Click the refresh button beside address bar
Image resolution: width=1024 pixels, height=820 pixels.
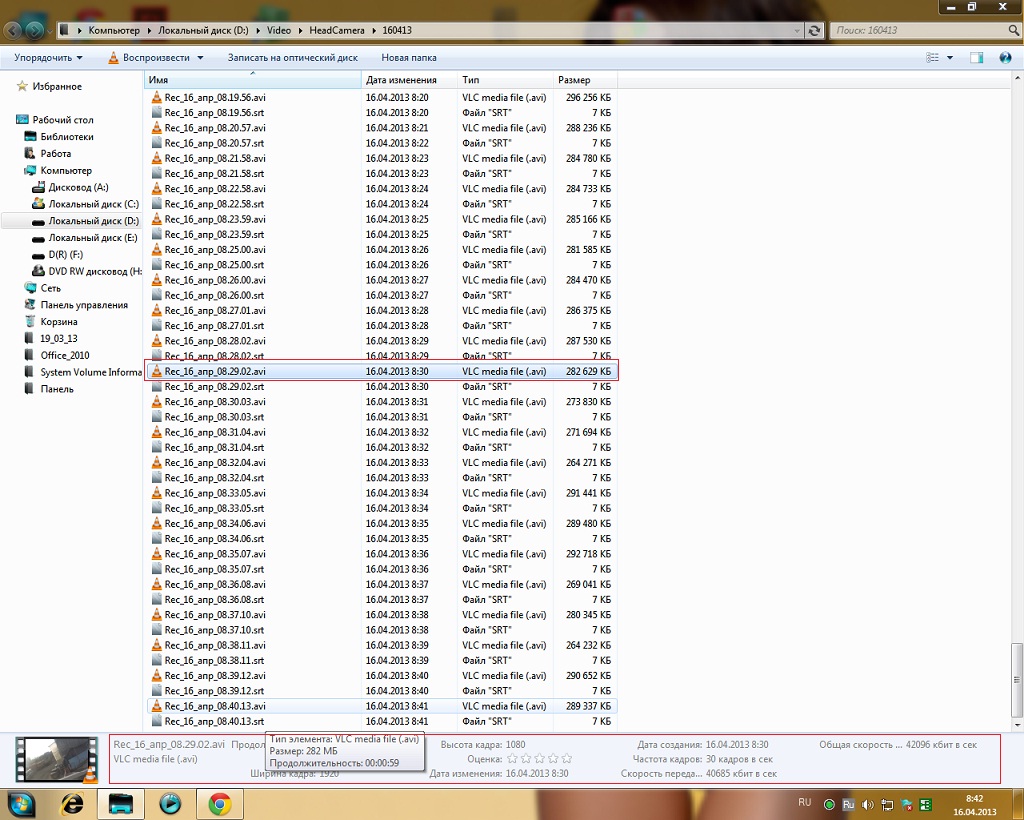(815, 31)
